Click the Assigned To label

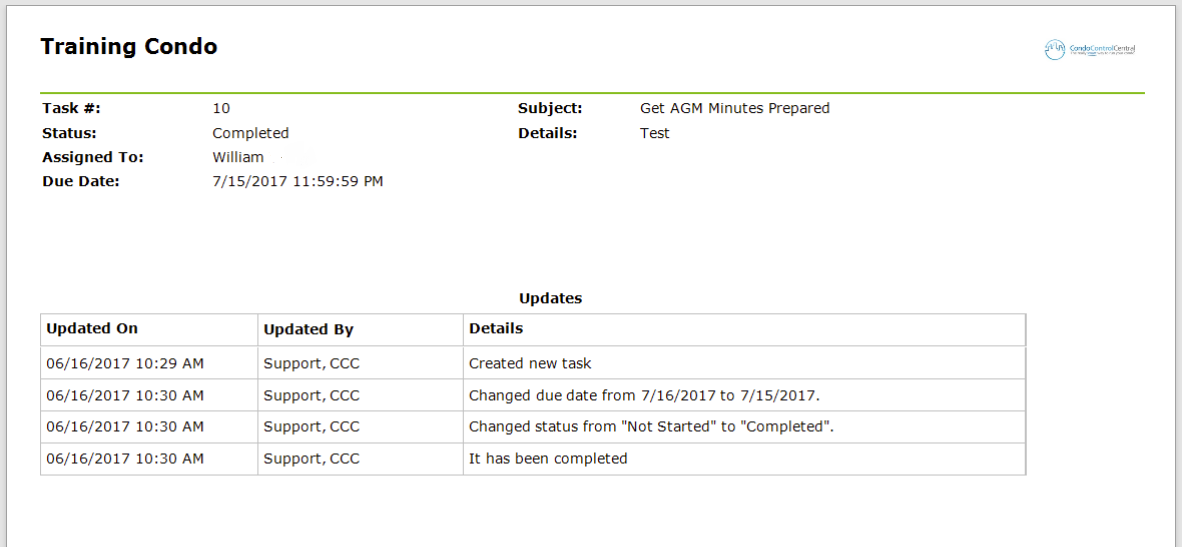93,157
